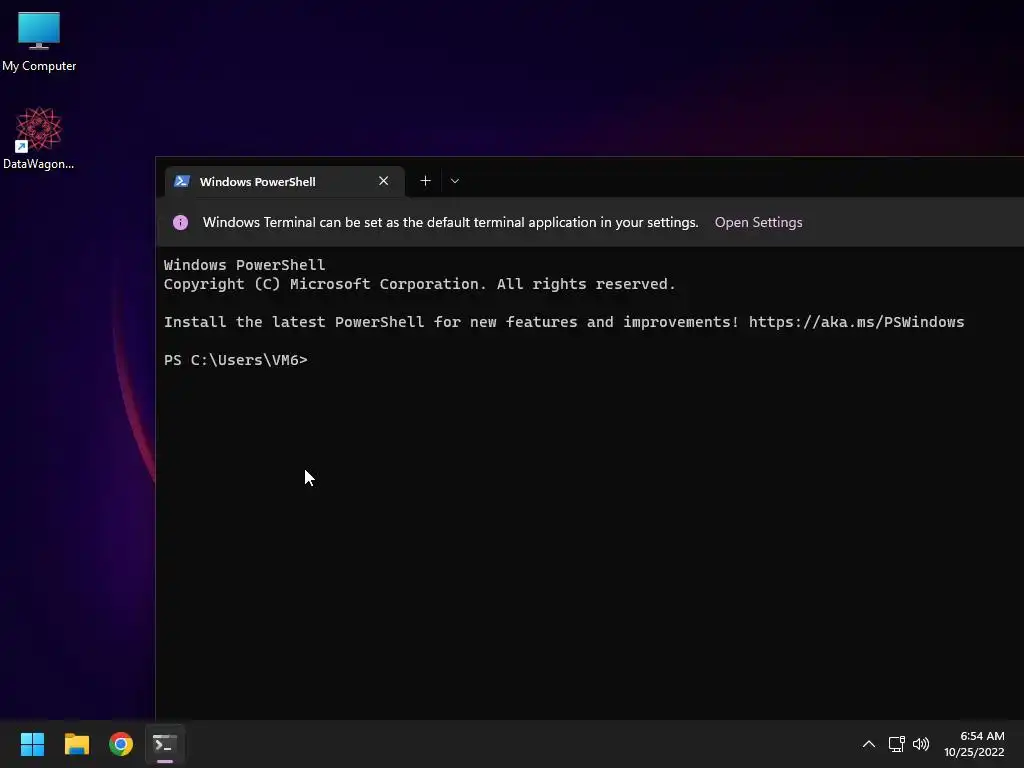Screen dimensions: 1024x768
Task: Click the Copyright (C) Microsoft Corporation line
Action: (x=419, y=284)
